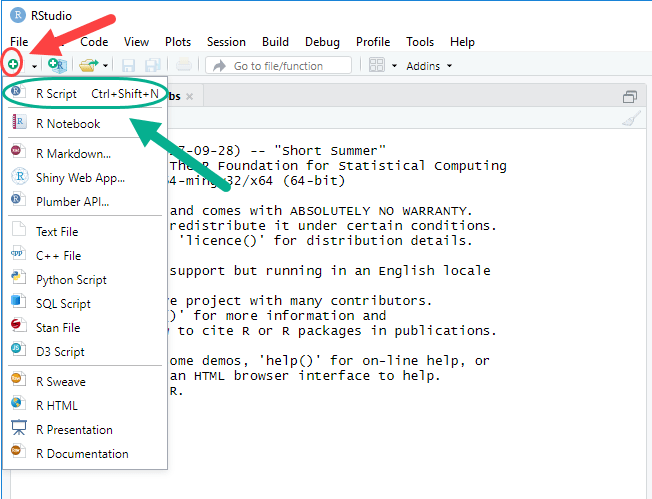Viewport: 652px width, 499px height.
Task: Click the Save All documents icon
Action: point(153,65)
